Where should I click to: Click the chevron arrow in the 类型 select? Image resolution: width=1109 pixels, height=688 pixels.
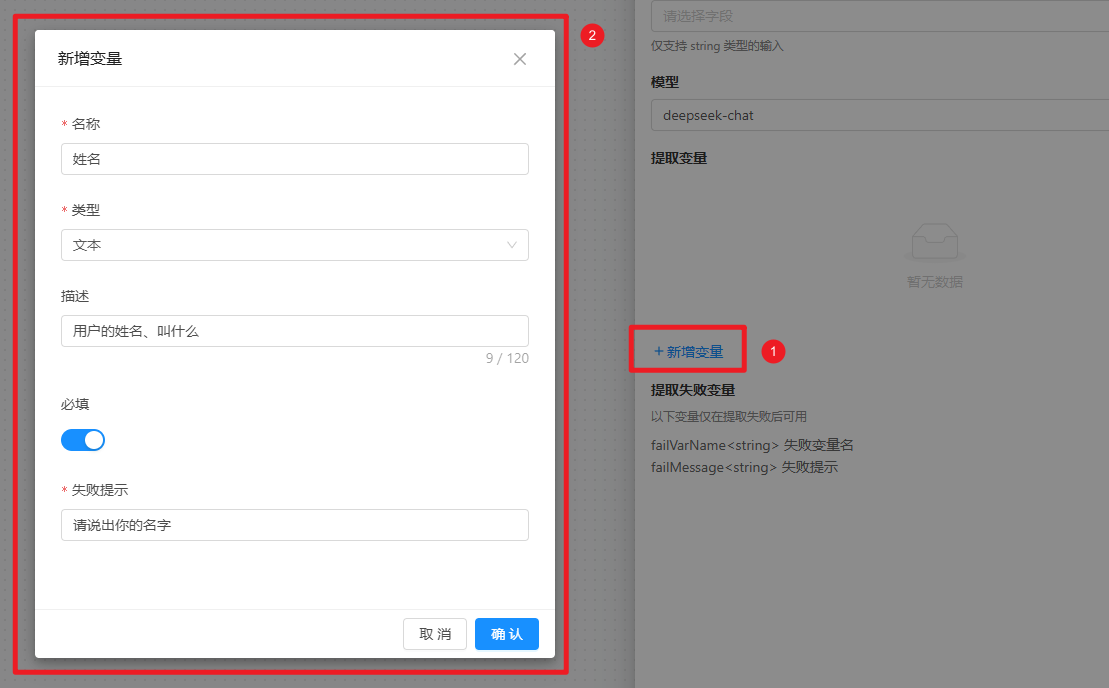(512, 245)
